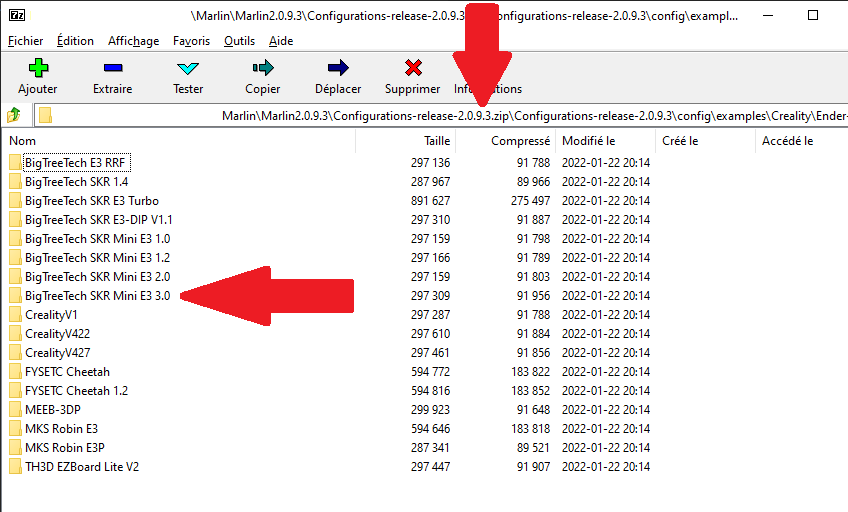The image size is (848, 512).
Task: Select BigTreeTech SKR E3 Turbo folder name
Action: pos(92,201)
